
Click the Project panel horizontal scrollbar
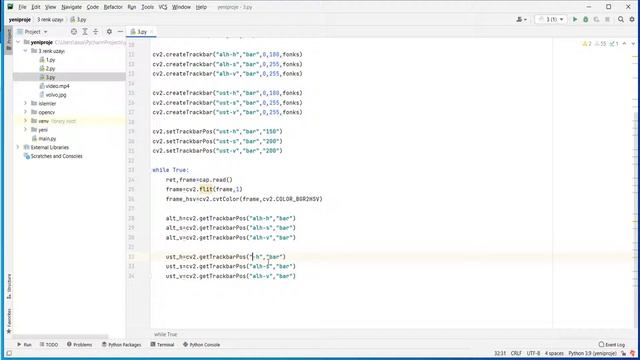point(61,337)
